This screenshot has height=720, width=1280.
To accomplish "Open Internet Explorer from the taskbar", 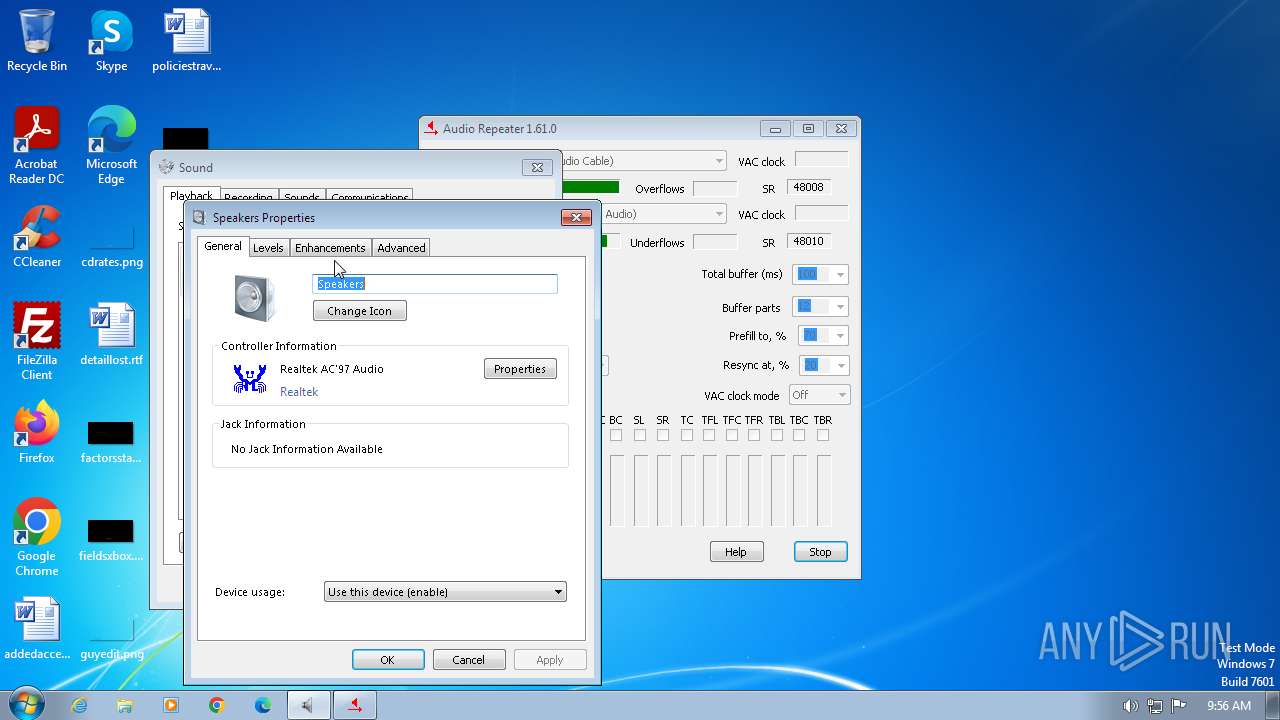I will coord(79,705).
